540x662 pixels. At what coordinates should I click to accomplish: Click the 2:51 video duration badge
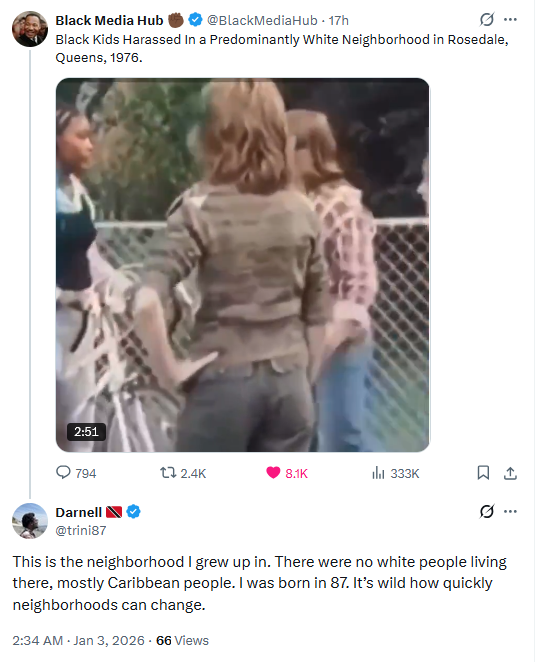coord(86,431)
